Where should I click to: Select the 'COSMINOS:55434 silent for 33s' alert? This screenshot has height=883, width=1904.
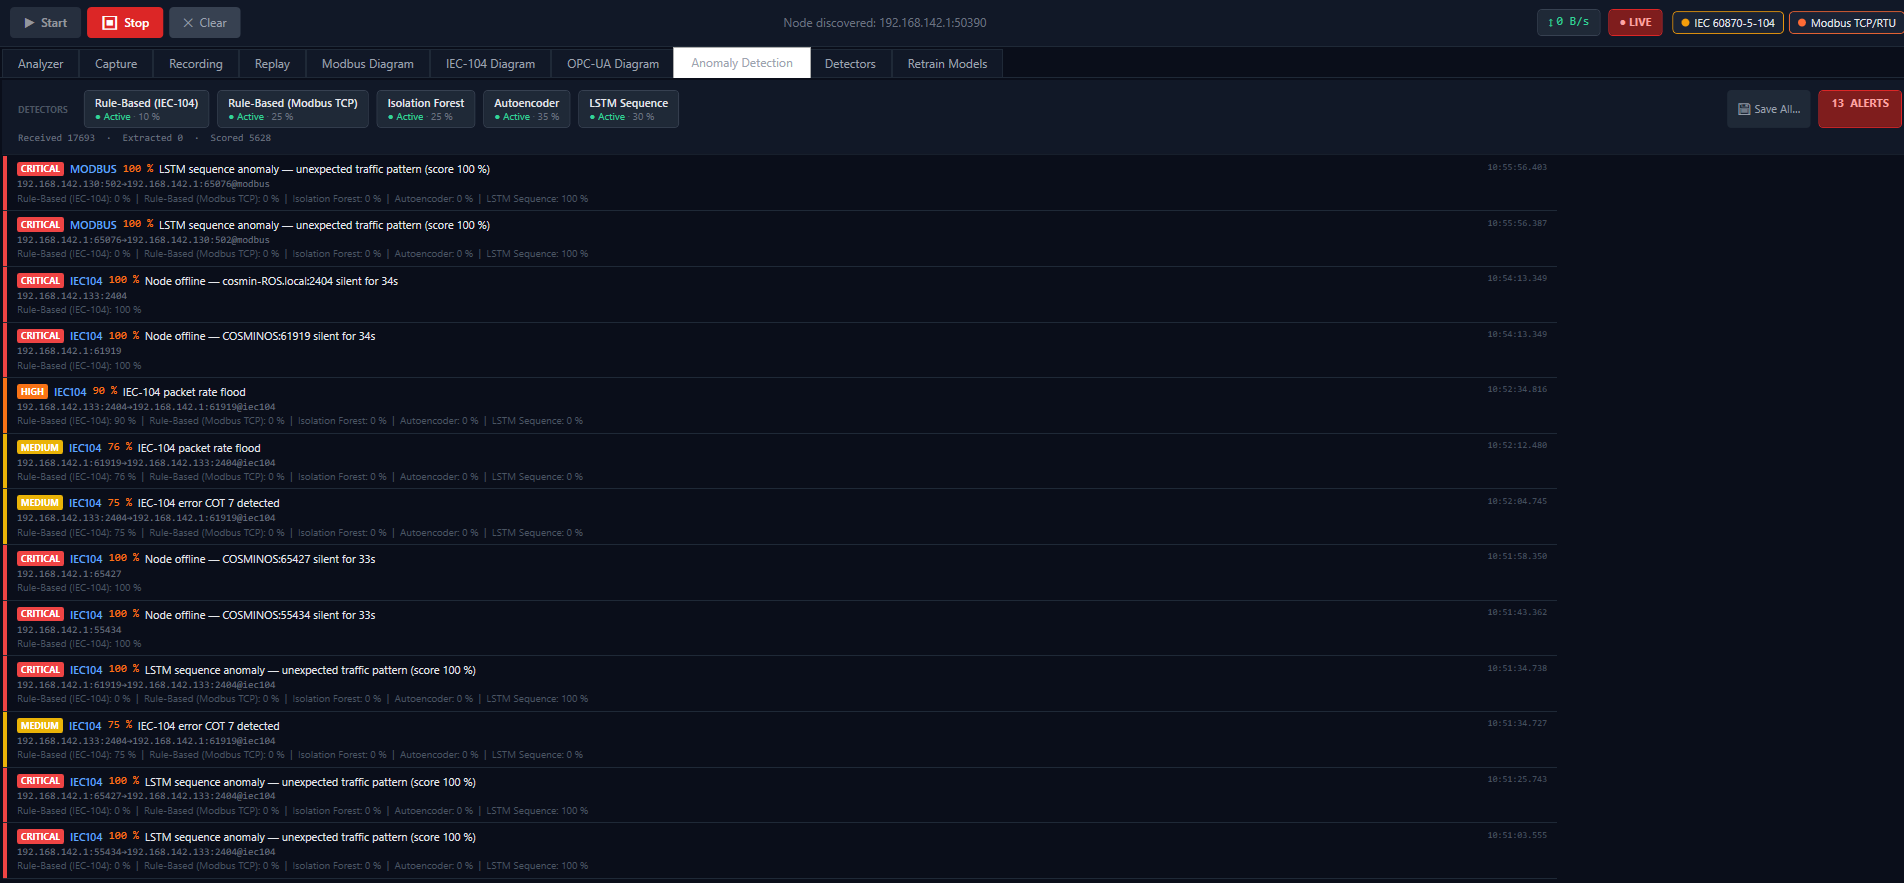coord(780,629)
